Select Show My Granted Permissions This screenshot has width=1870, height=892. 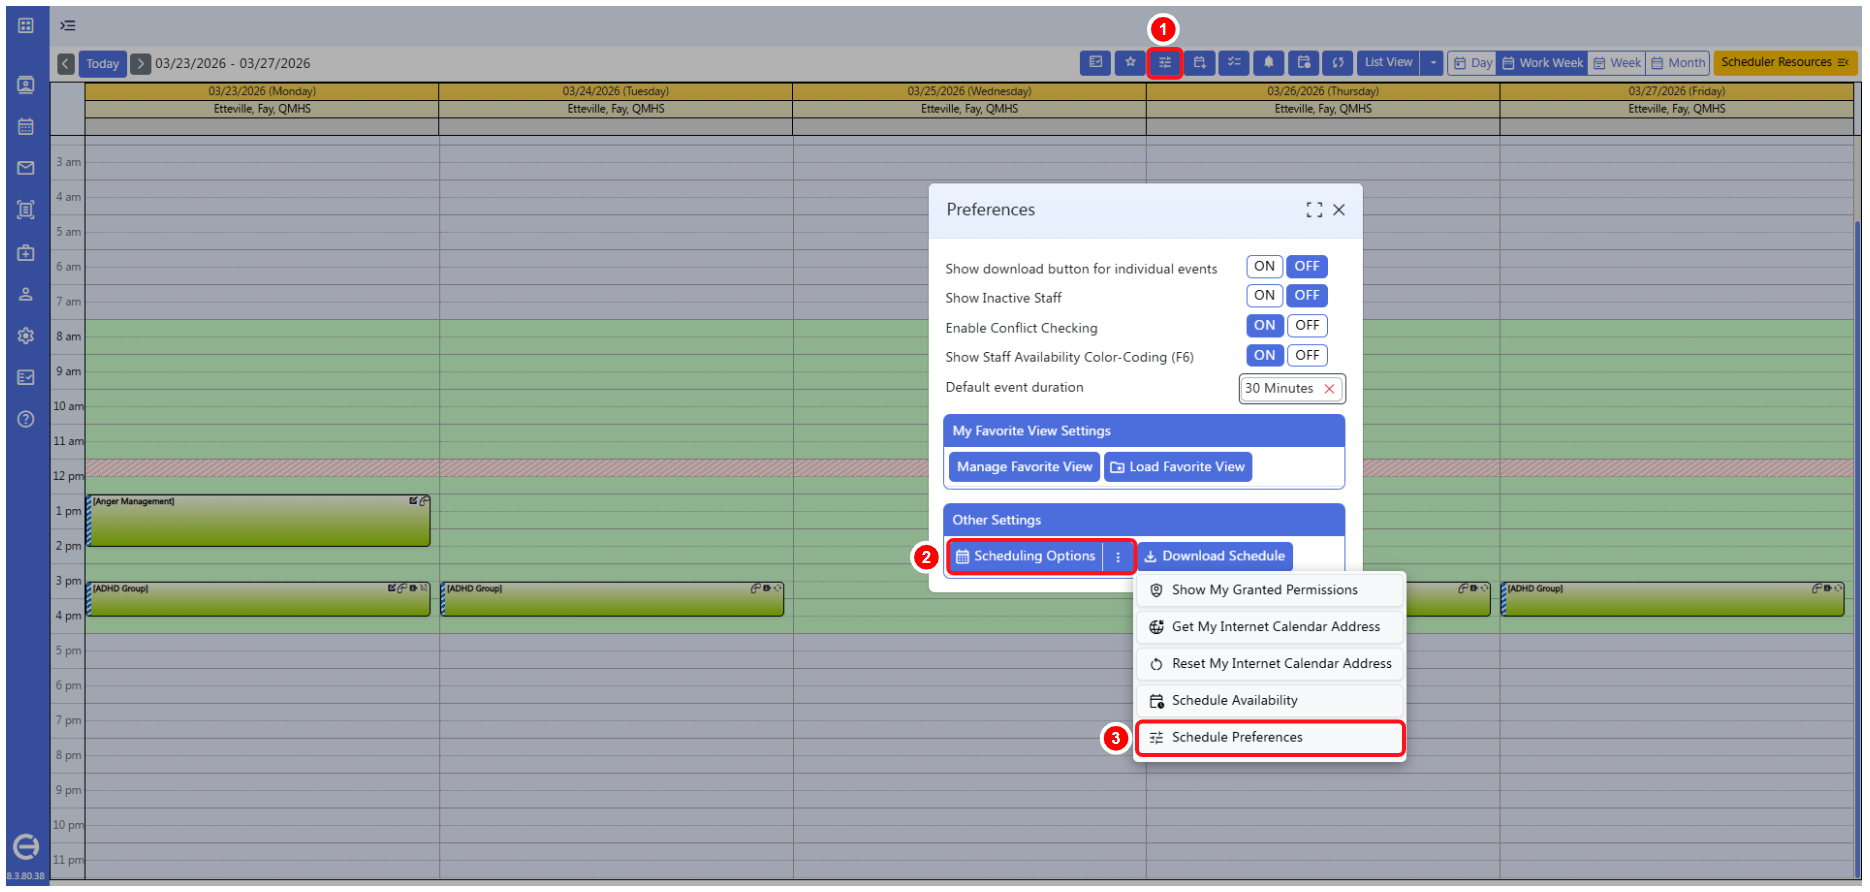[1270, 590]
